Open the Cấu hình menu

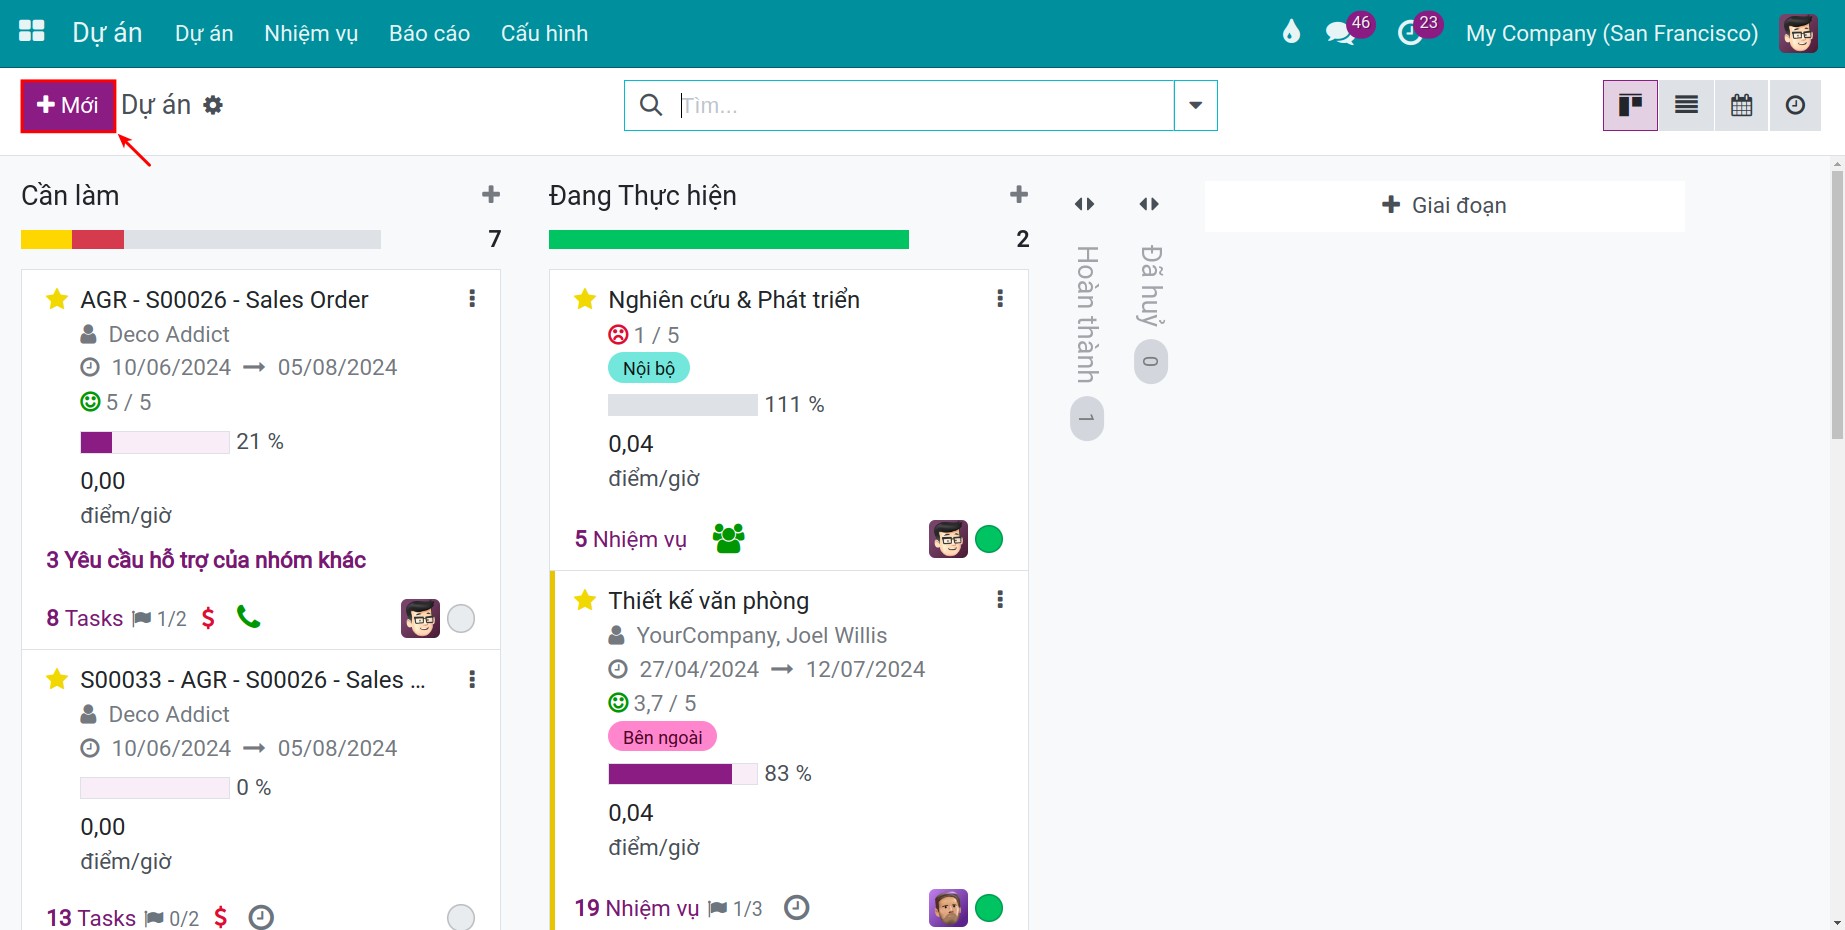tap(544, 33)
